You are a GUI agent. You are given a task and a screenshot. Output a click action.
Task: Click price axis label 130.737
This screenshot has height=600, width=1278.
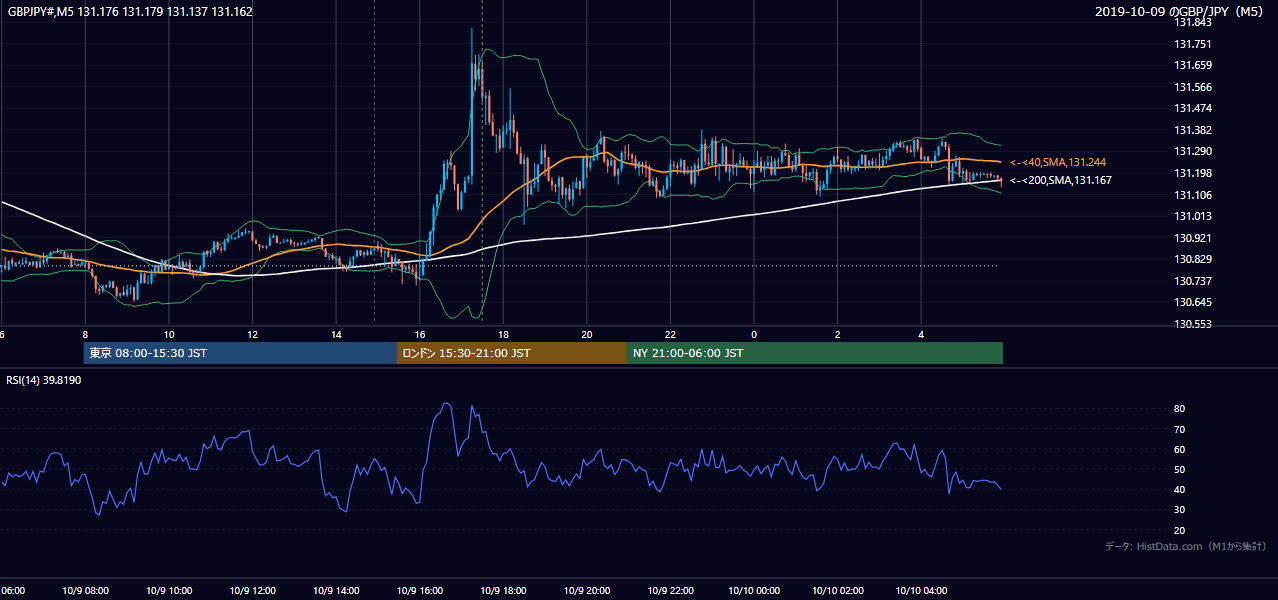point(1193,281)
